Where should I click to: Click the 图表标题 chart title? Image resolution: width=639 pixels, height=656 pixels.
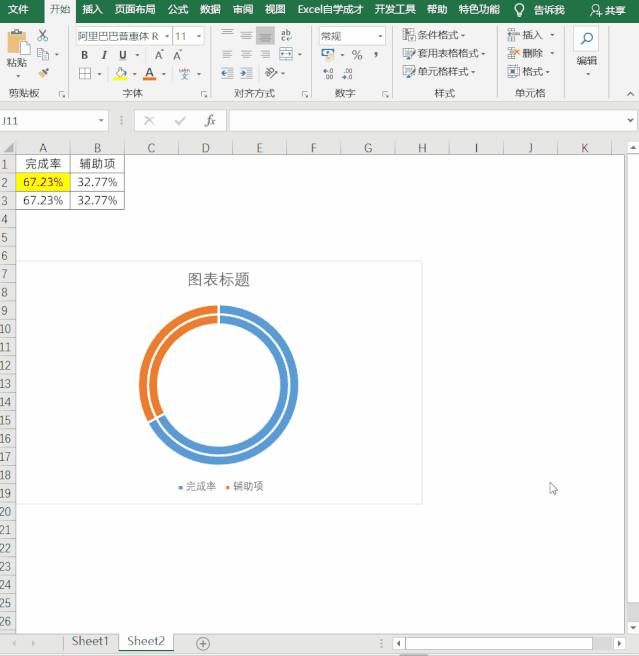[x=219, y=280]
